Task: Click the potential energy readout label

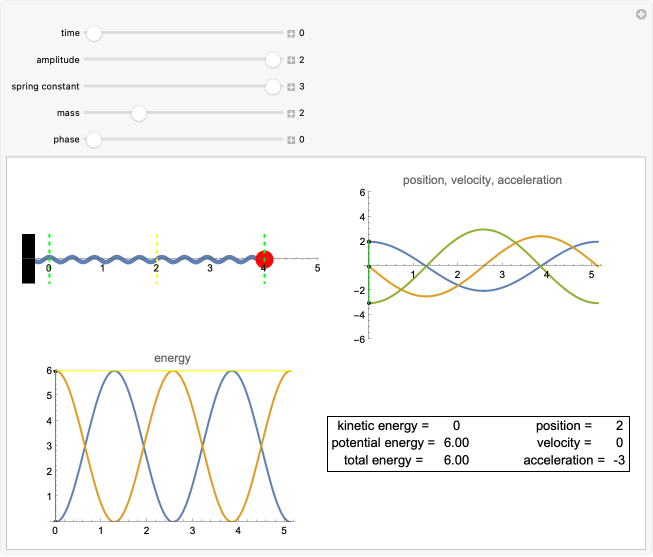Action: [382, 442]
